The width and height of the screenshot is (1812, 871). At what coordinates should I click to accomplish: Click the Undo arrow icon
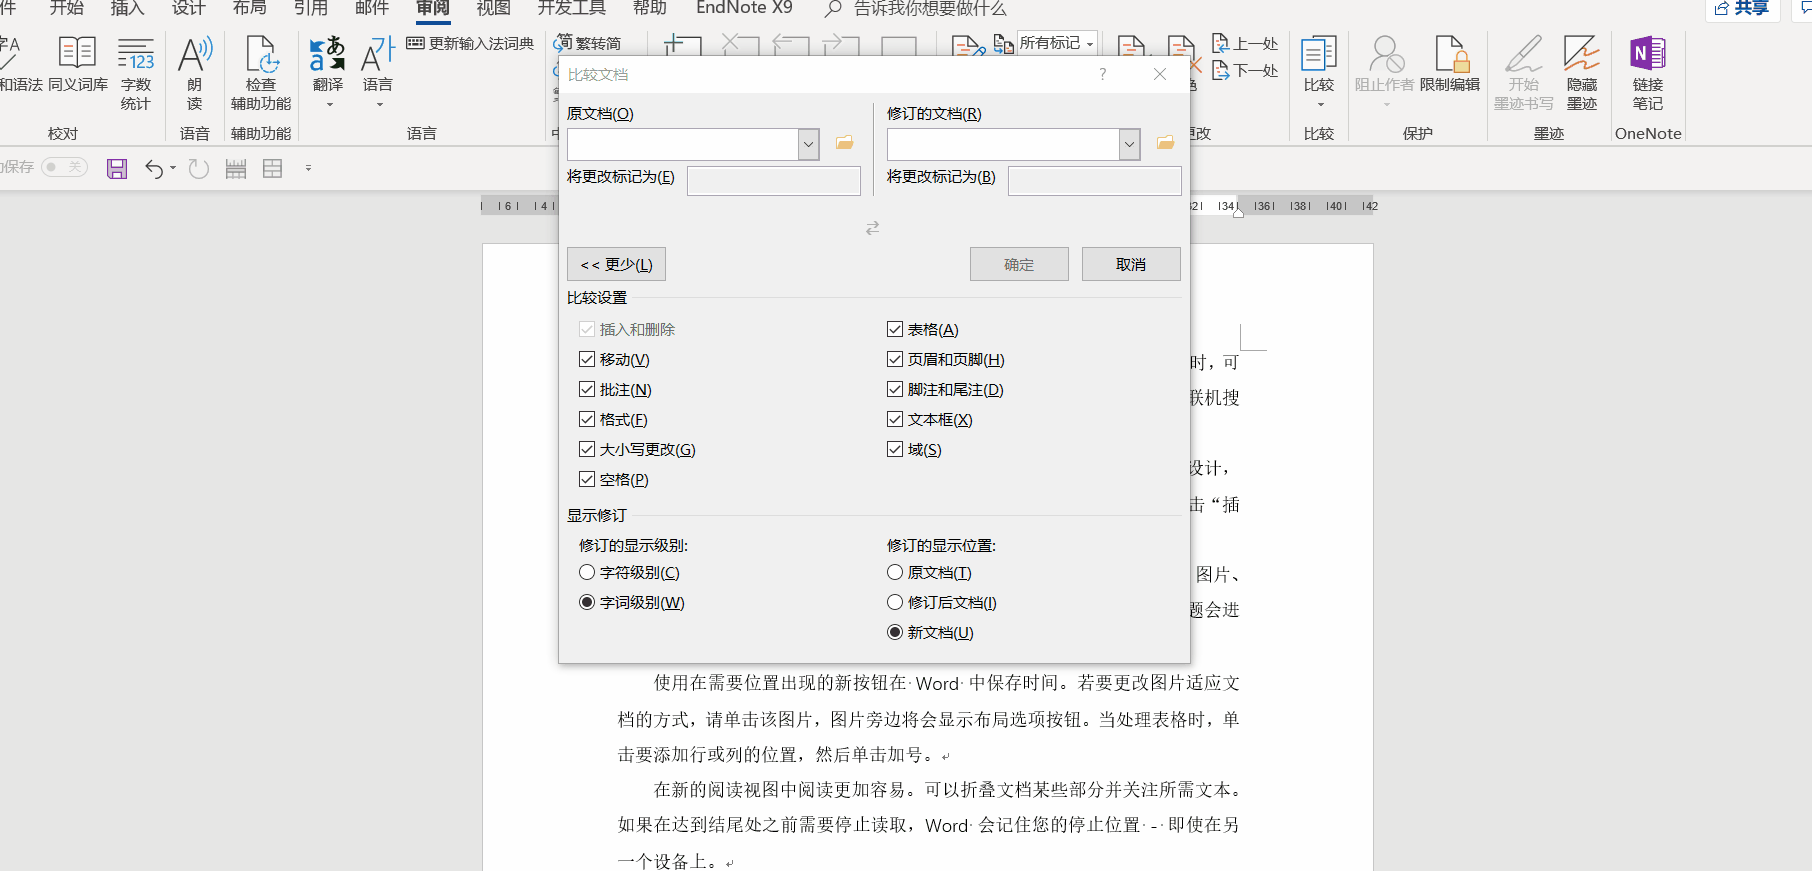(x=153, y=169)
